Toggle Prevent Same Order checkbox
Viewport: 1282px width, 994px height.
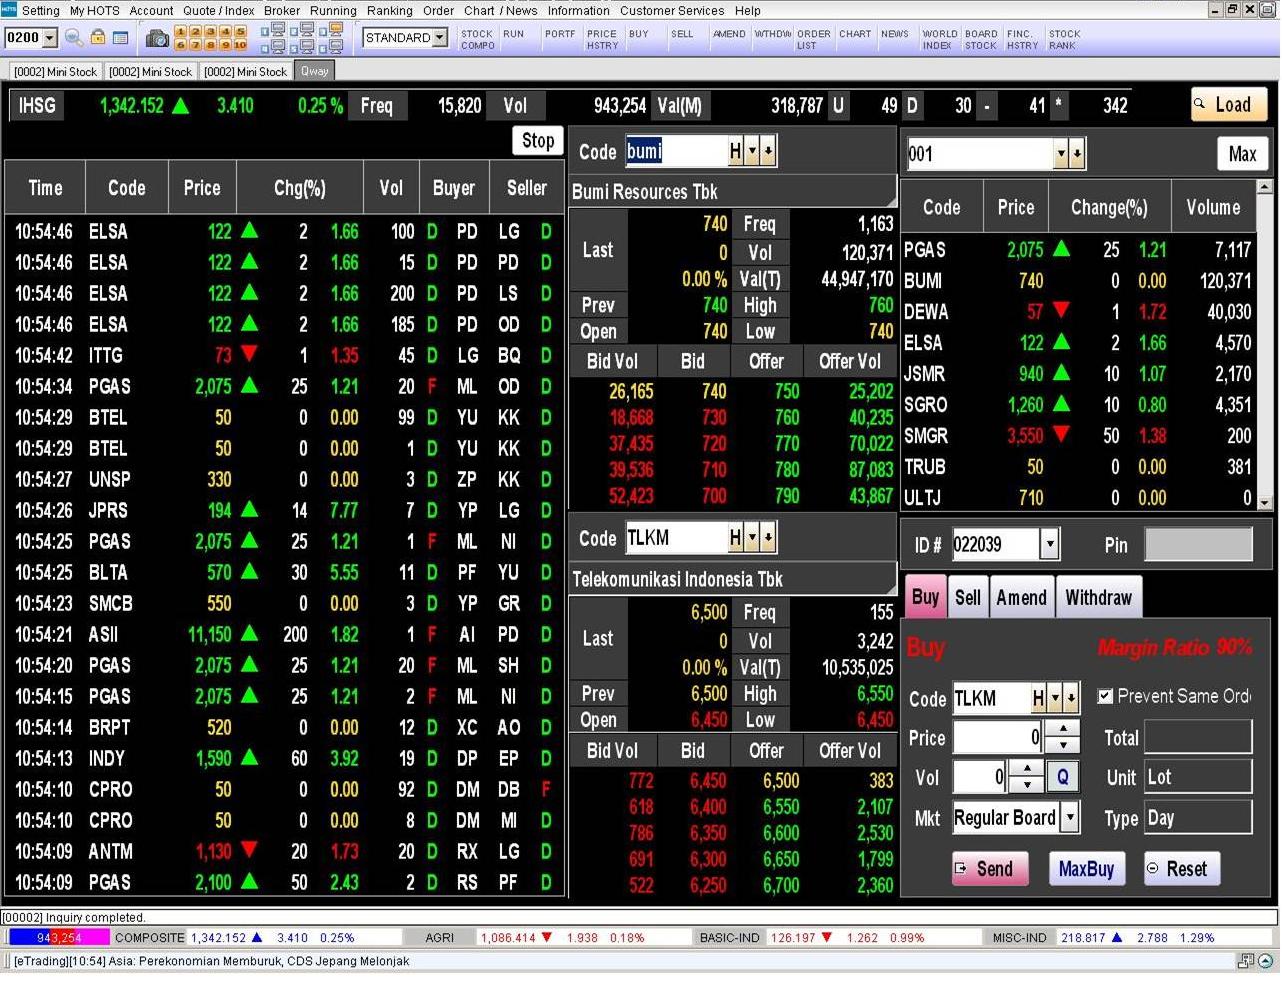1105,695
